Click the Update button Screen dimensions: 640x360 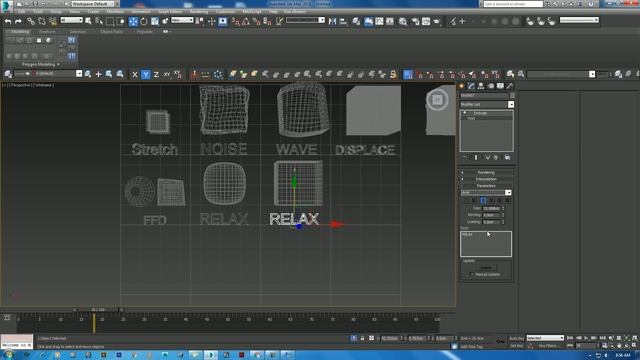pos(486,267)
